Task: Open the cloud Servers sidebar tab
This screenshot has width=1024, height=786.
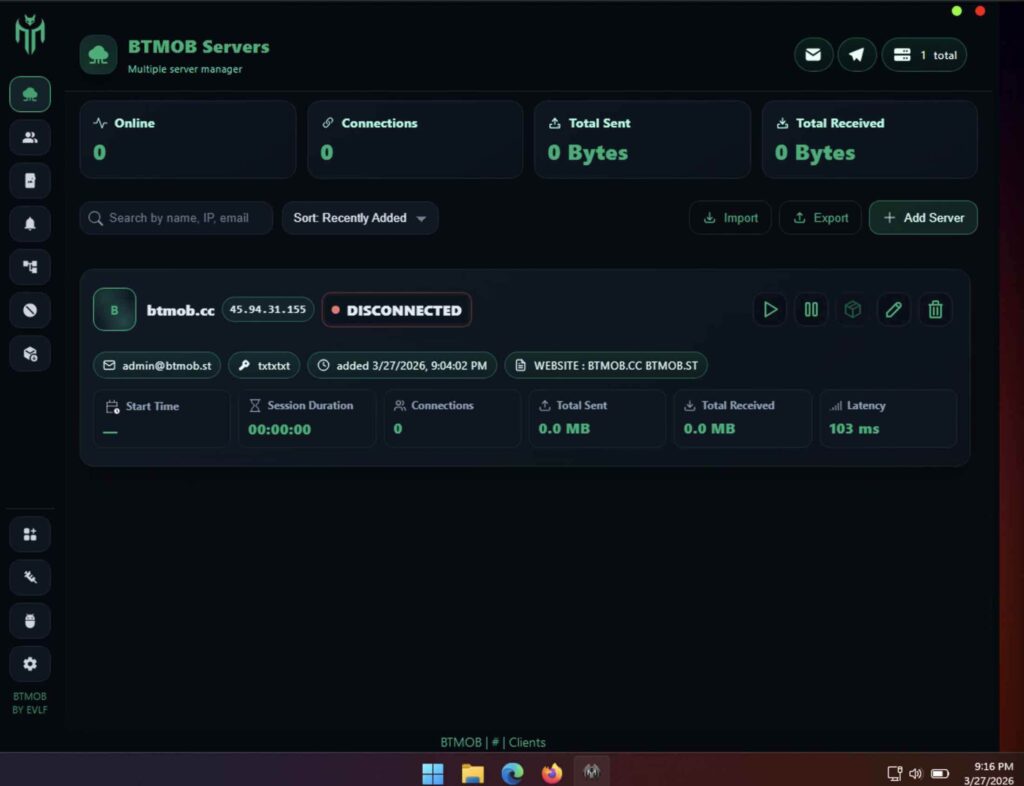Action: [x=30, y=95]
